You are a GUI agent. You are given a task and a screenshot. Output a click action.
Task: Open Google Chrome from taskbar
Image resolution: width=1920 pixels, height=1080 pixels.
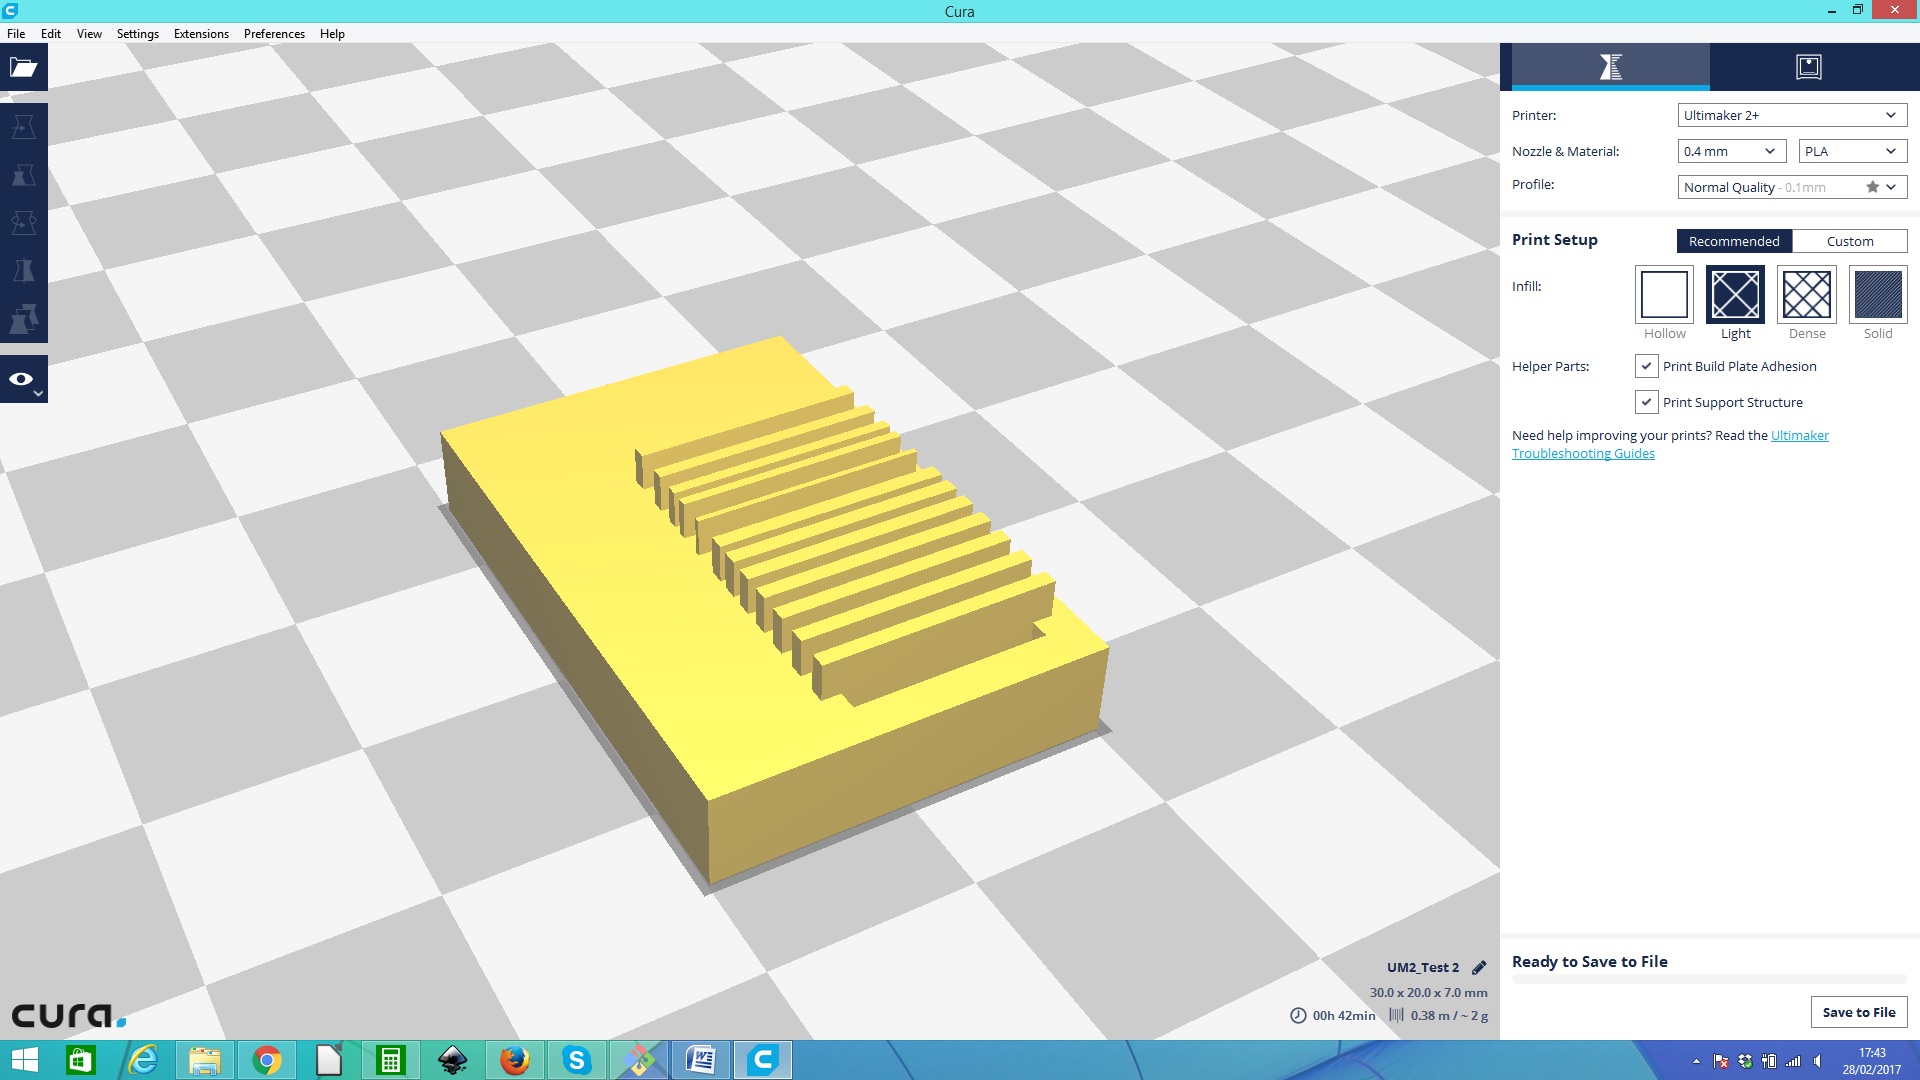(x=267, y=1060)
